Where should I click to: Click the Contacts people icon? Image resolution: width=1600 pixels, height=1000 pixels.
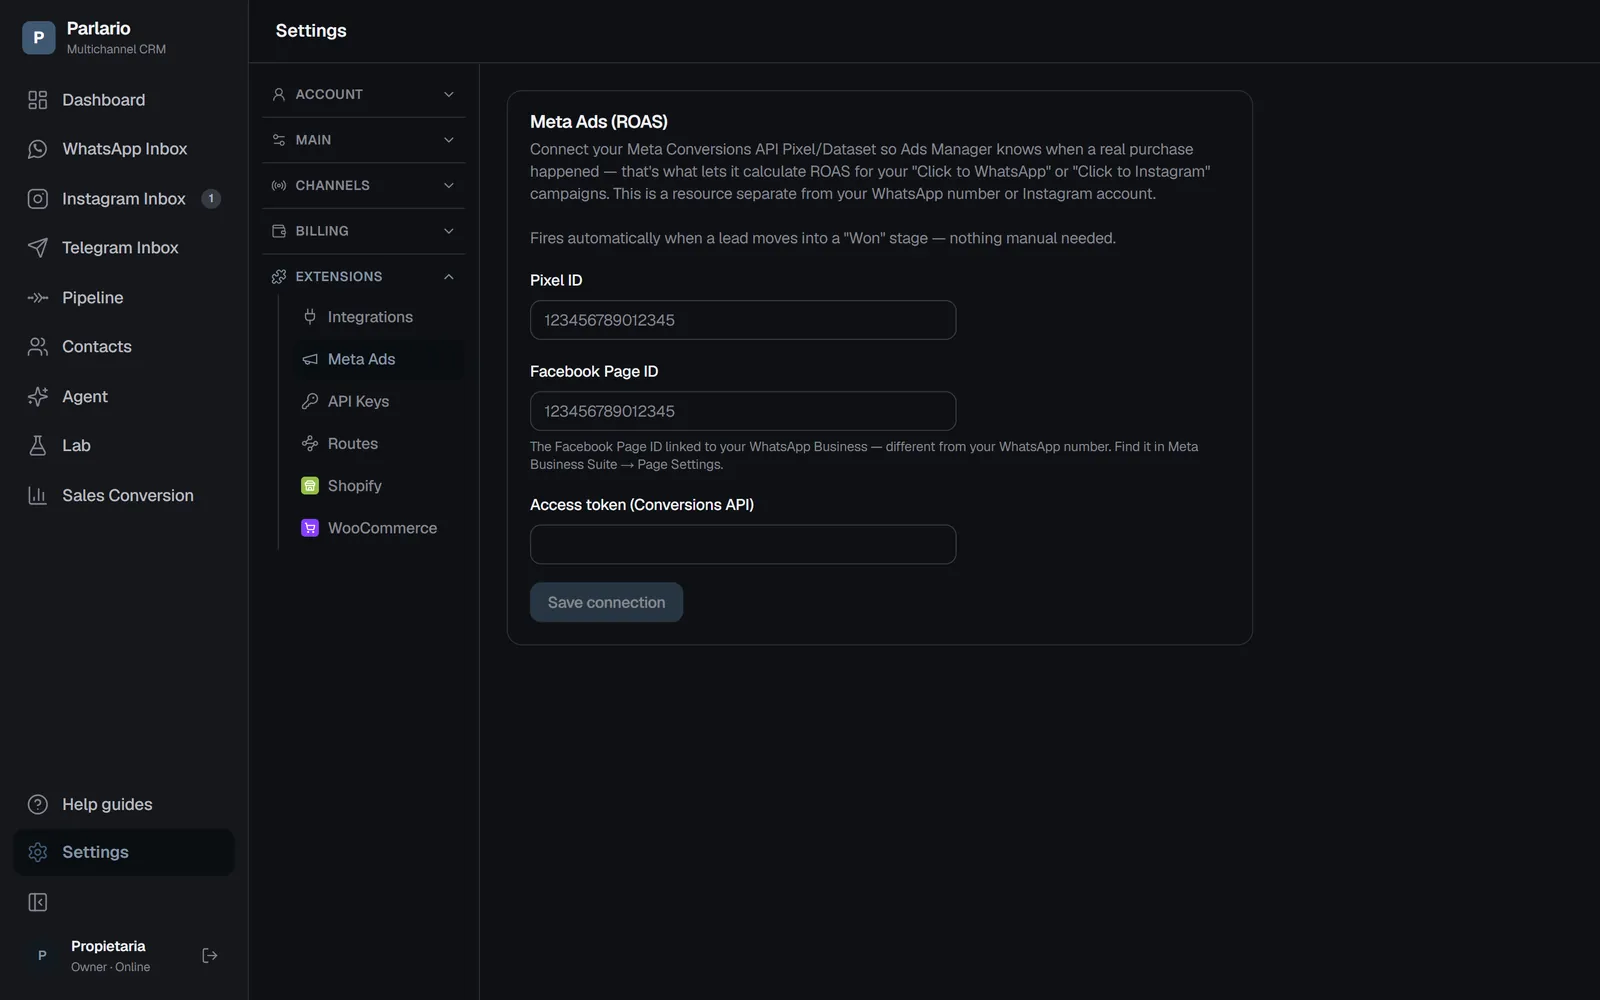pyautogui.click(x=38, y=347)
